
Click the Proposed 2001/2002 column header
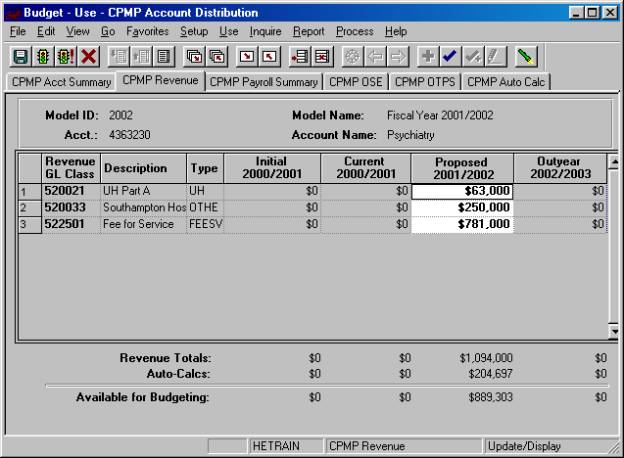coord(463,166)
